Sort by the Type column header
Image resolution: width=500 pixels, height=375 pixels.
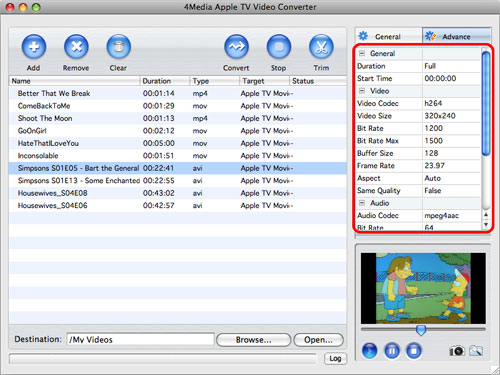coord(214,81)
